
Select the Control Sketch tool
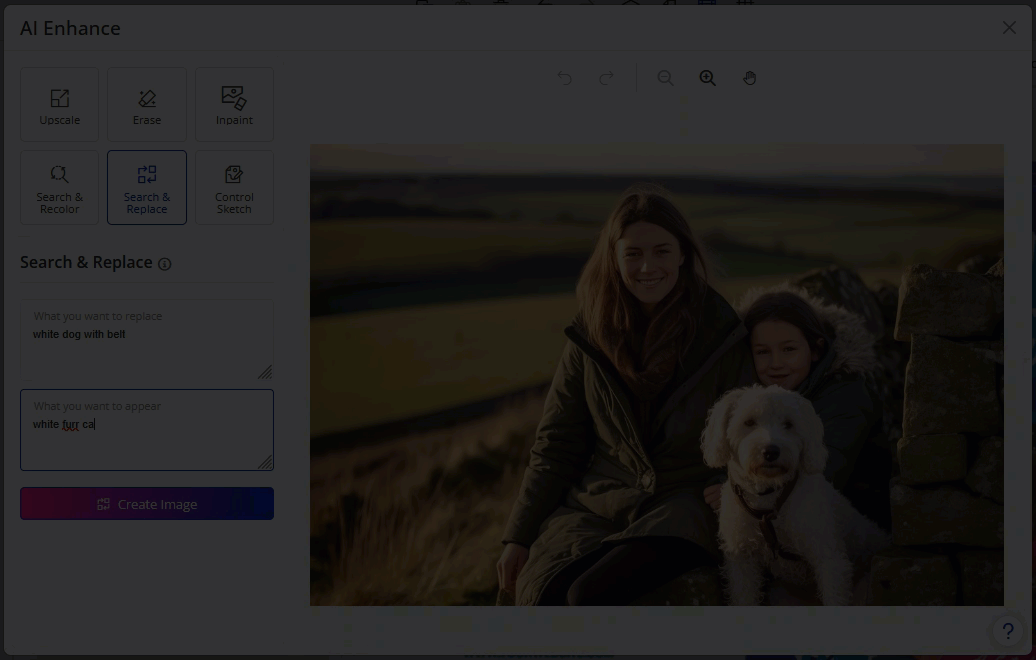pyautogui.click(x=234, y=188)
